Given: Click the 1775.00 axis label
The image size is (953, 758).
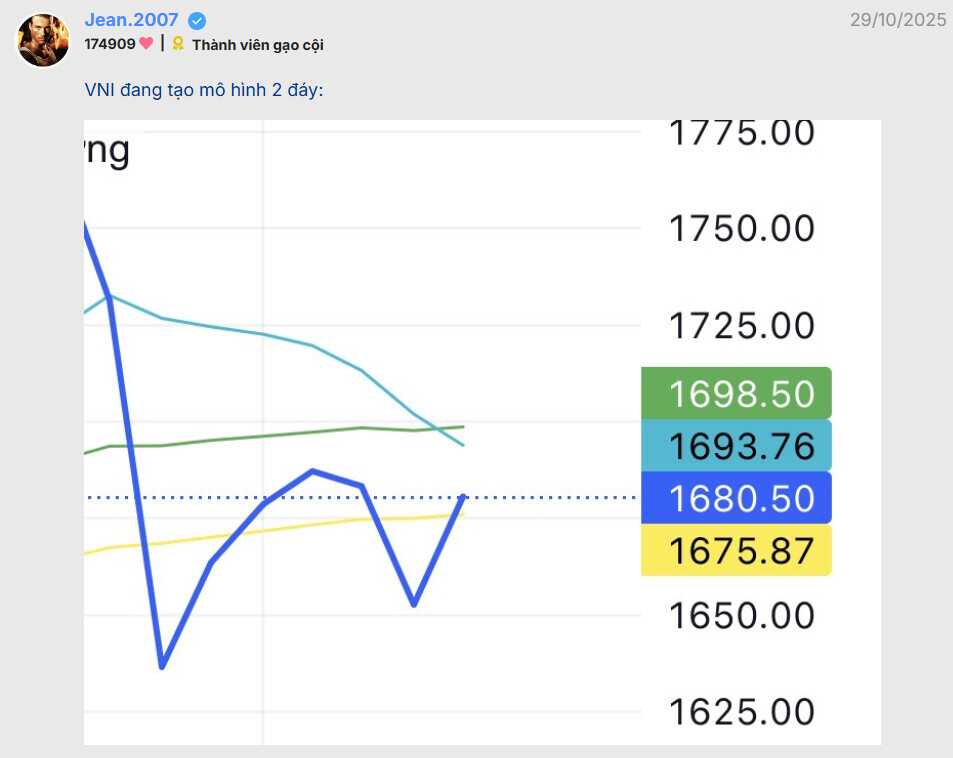Looking at the screenshot, I should 741,133.
